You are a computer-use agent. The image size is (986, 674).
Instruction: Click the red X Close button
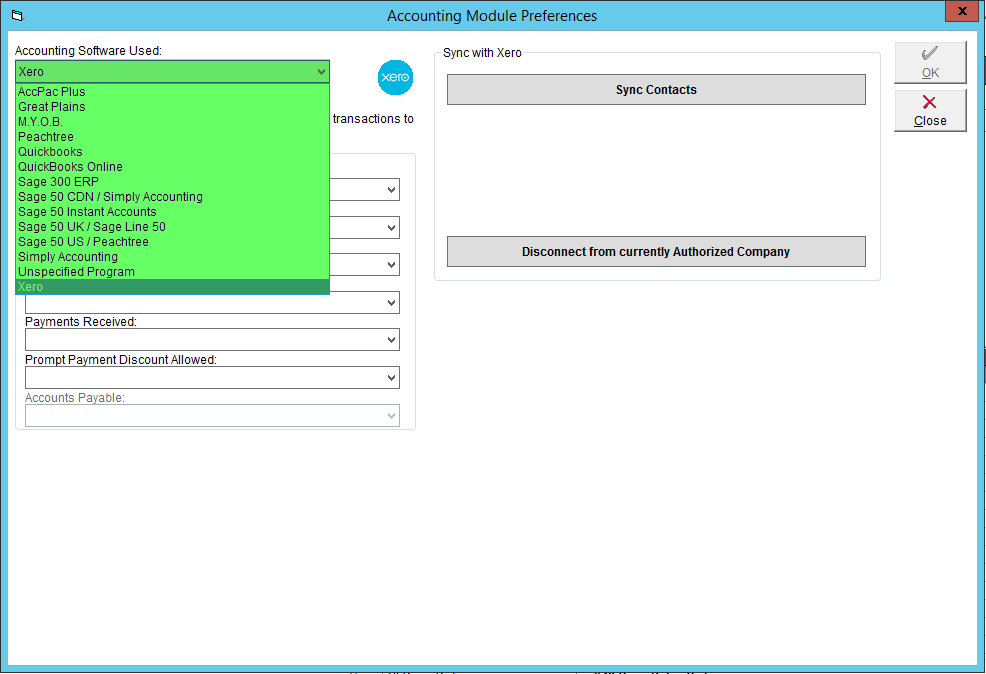pos(930,111)
